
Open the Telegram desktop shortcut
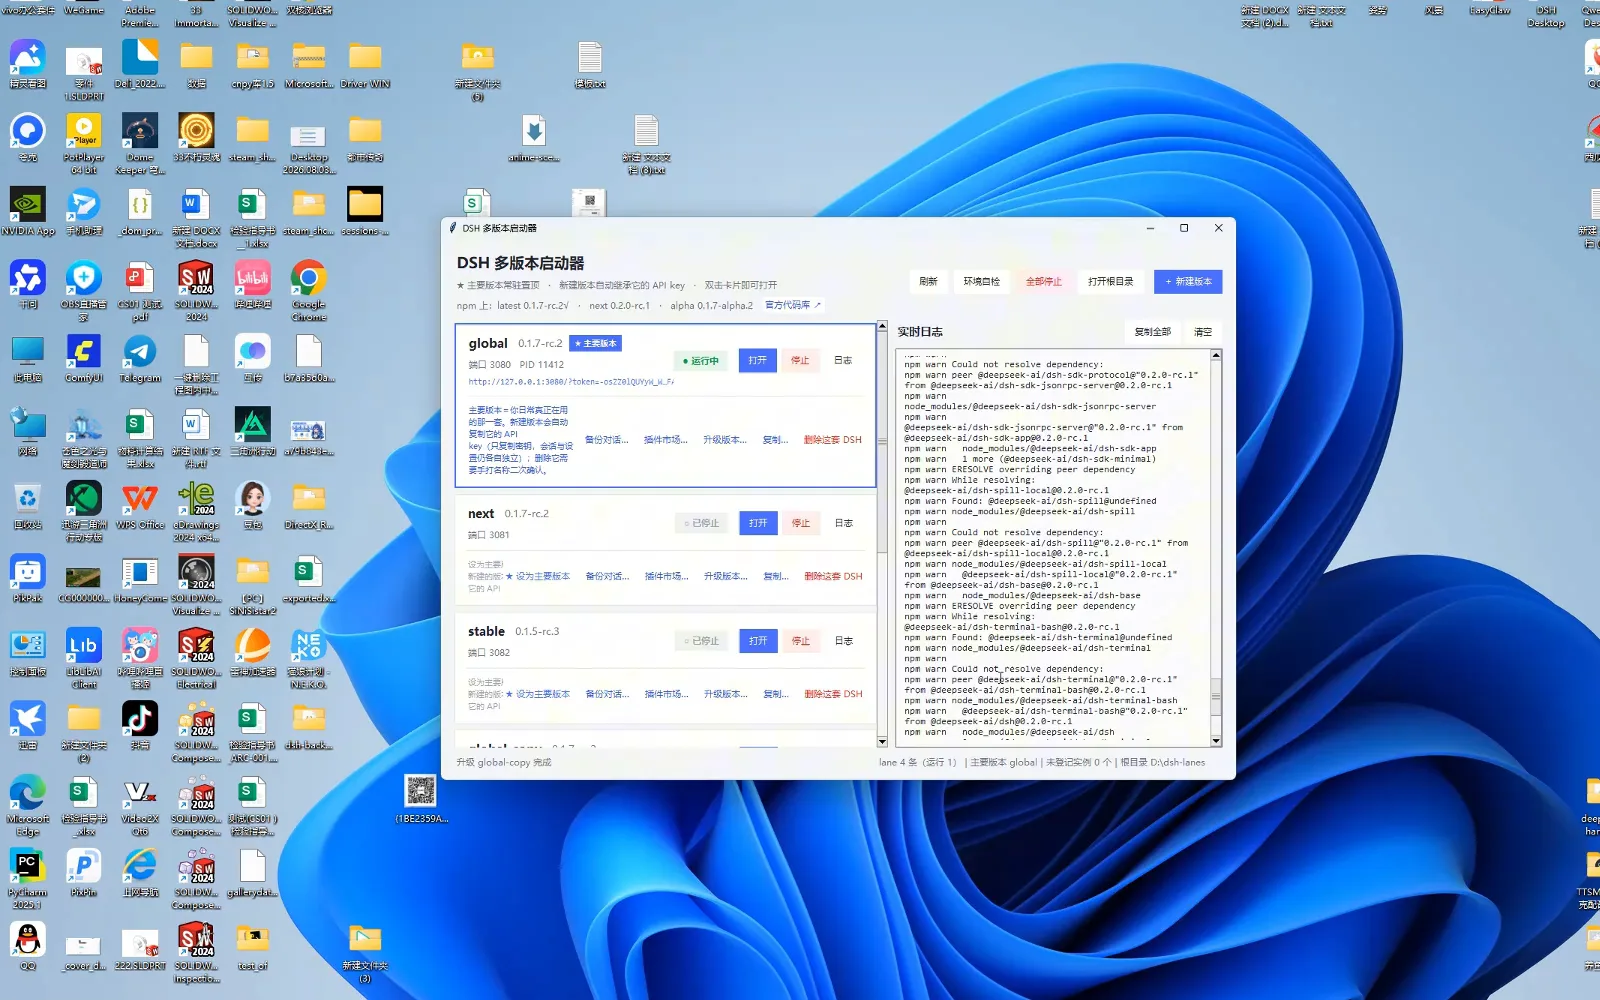(140, 358)
